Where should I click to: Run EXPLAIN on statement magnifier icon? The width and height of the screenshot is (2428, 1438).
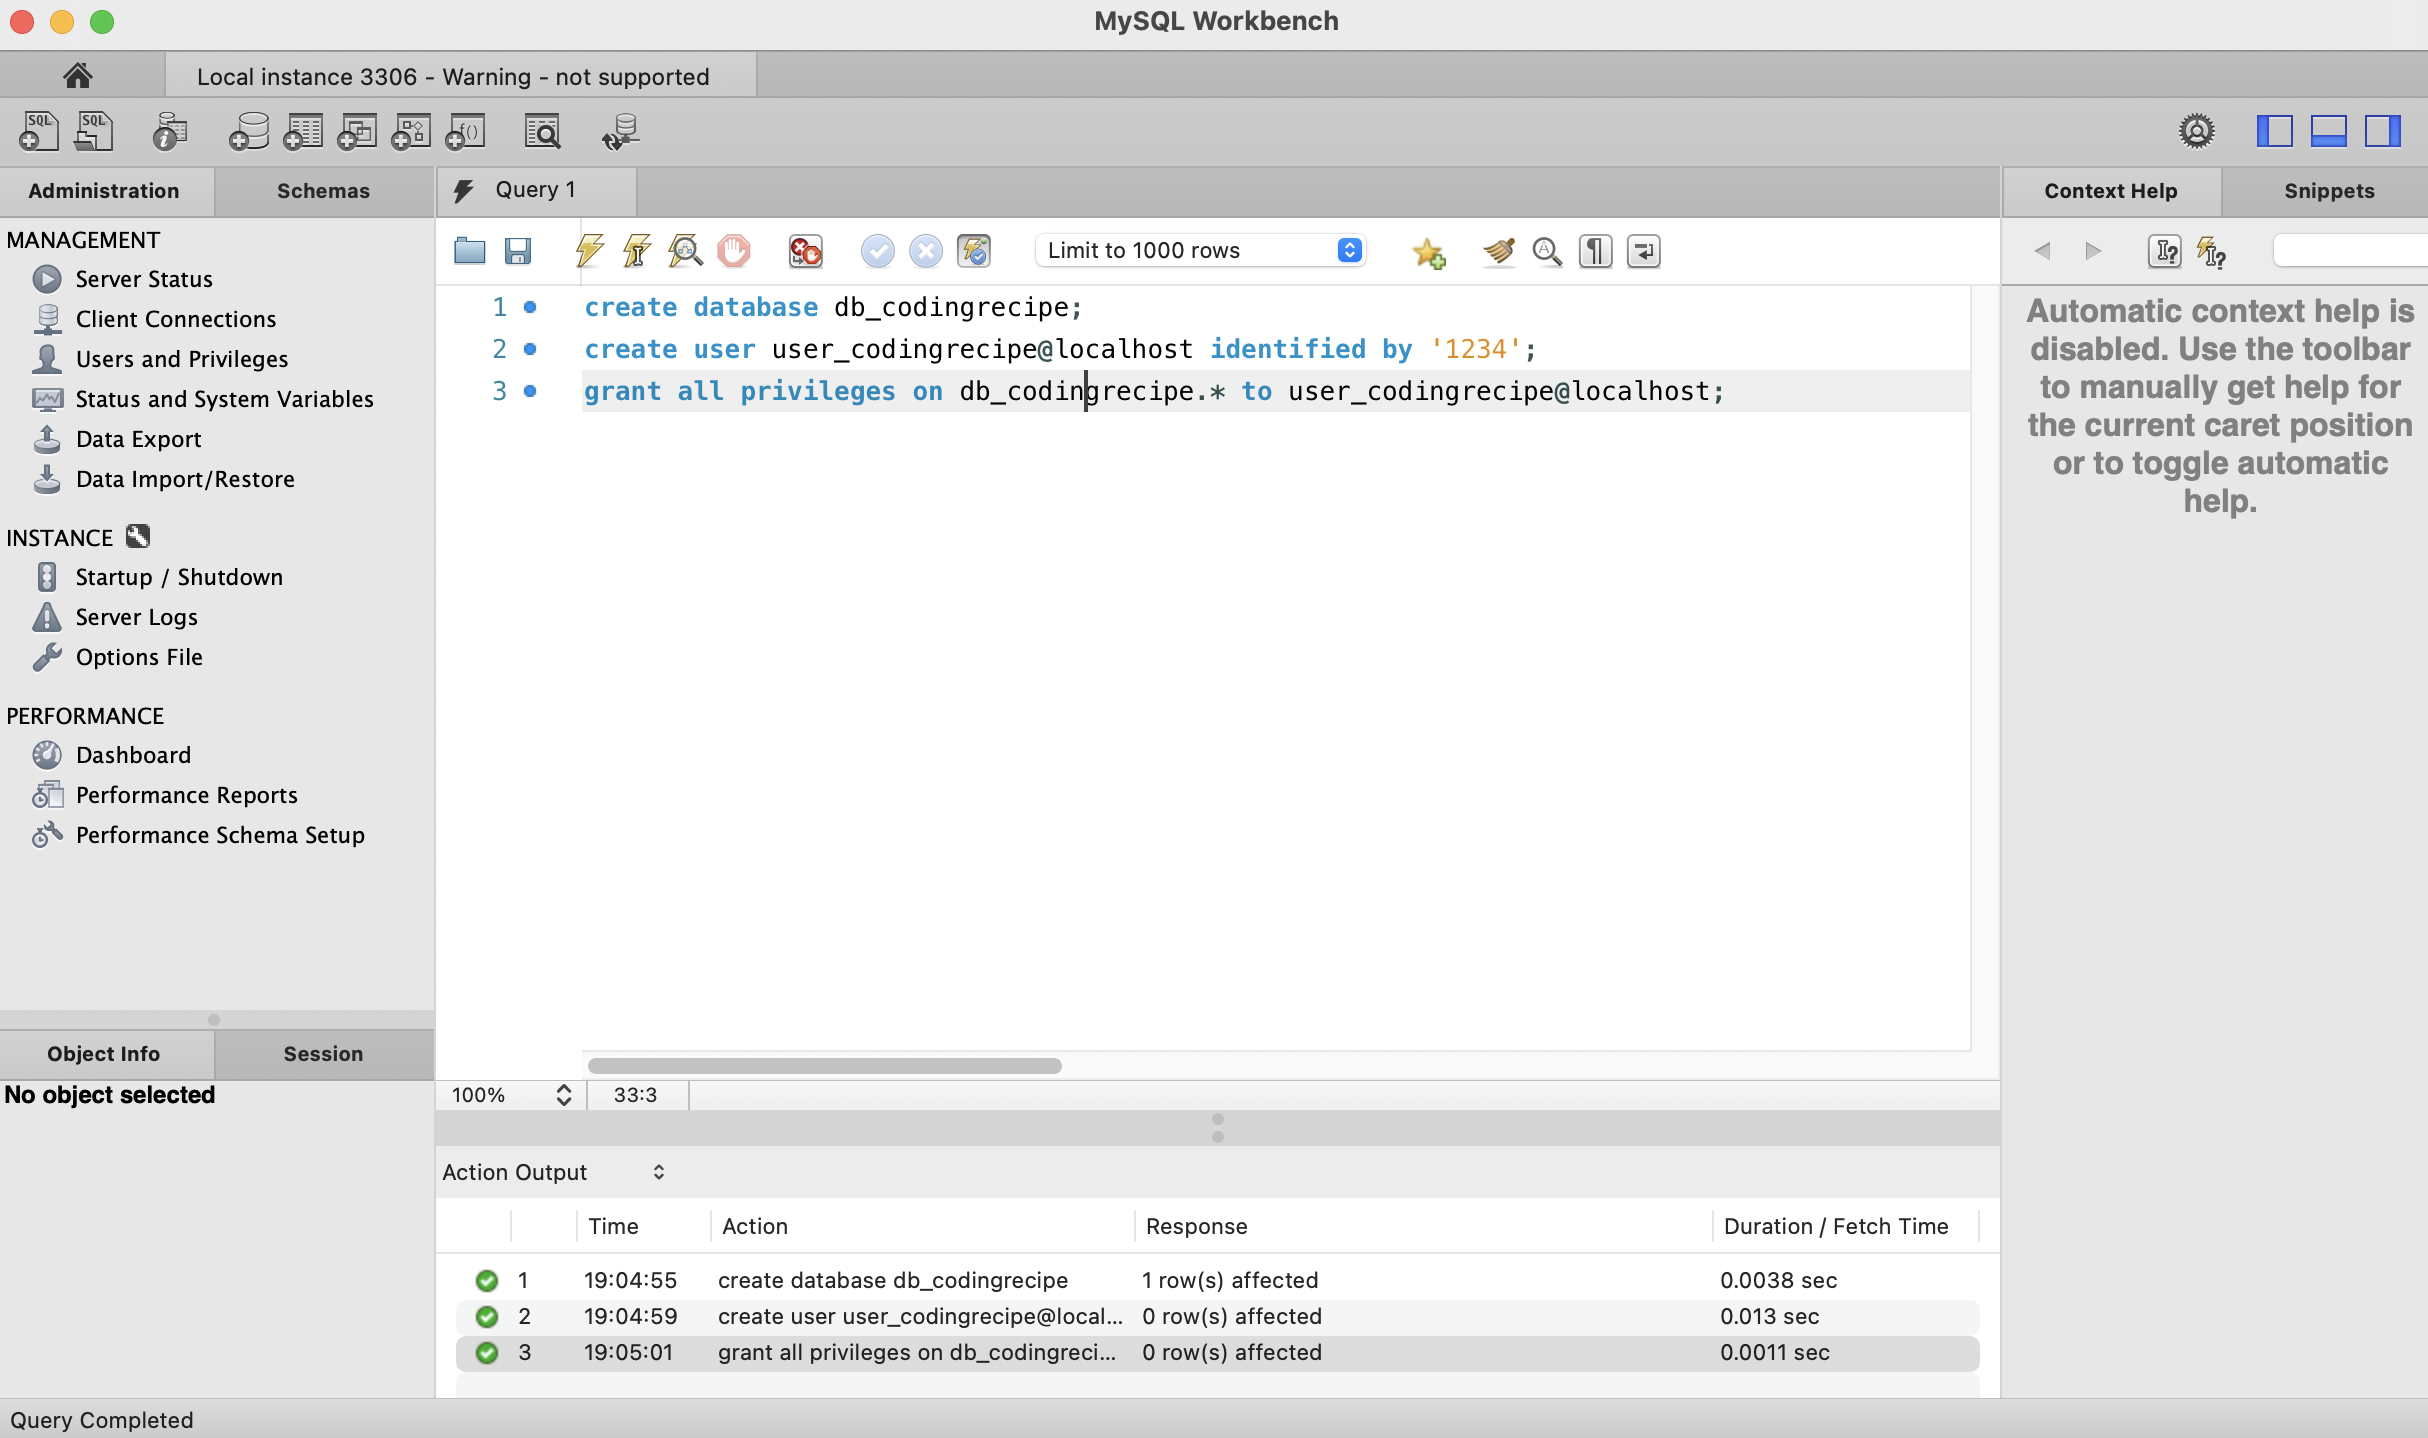tap(685, 250)
